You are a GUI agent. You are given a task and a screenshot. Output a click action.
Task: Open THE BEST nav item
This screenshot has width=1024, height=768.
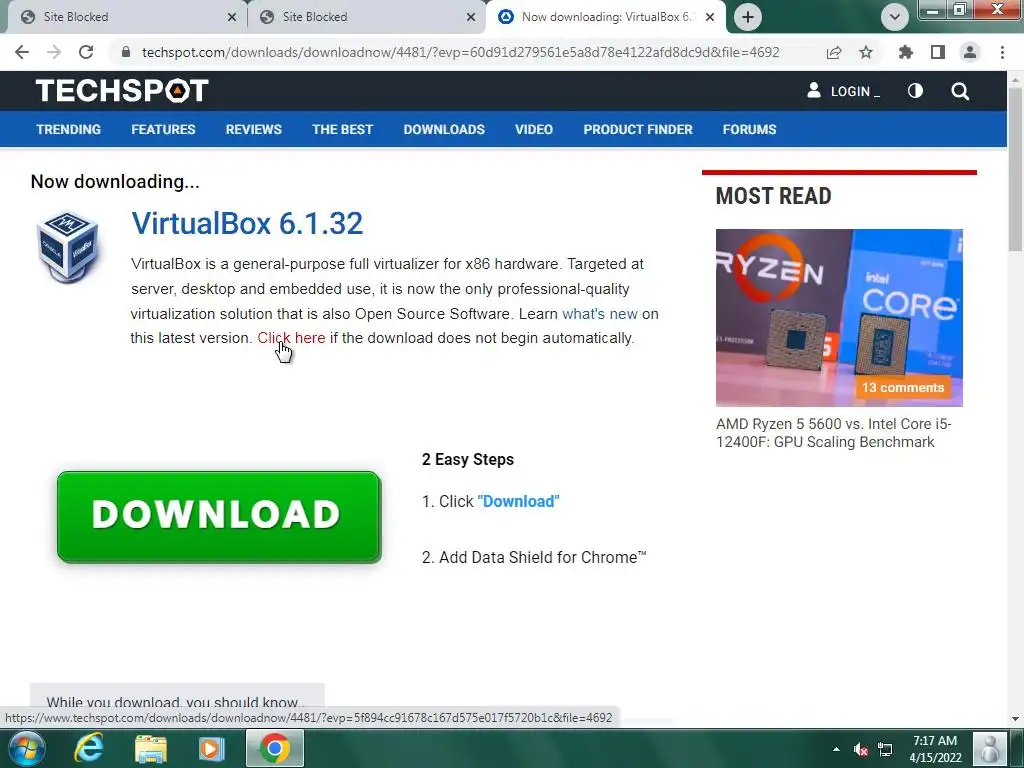342,129
